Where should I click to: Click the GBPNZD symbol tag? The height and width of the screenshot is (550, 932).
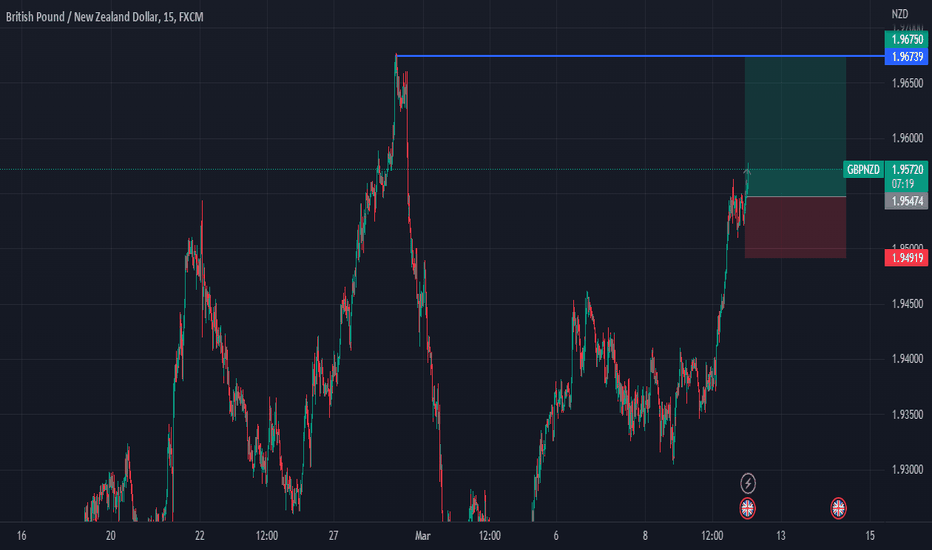click(x=863, y=169)
